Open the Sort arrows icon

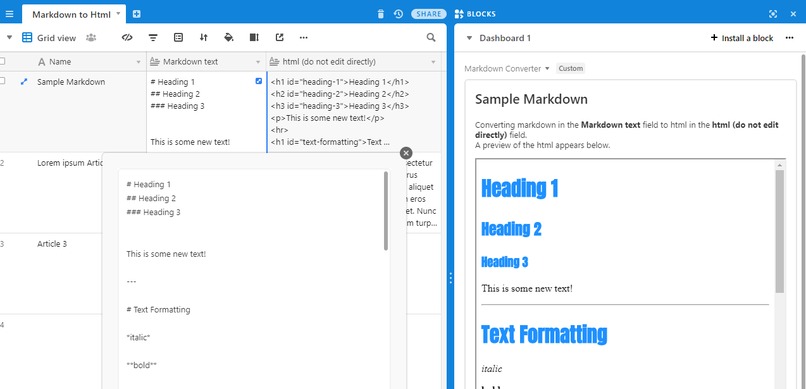(x=204, y=38)
